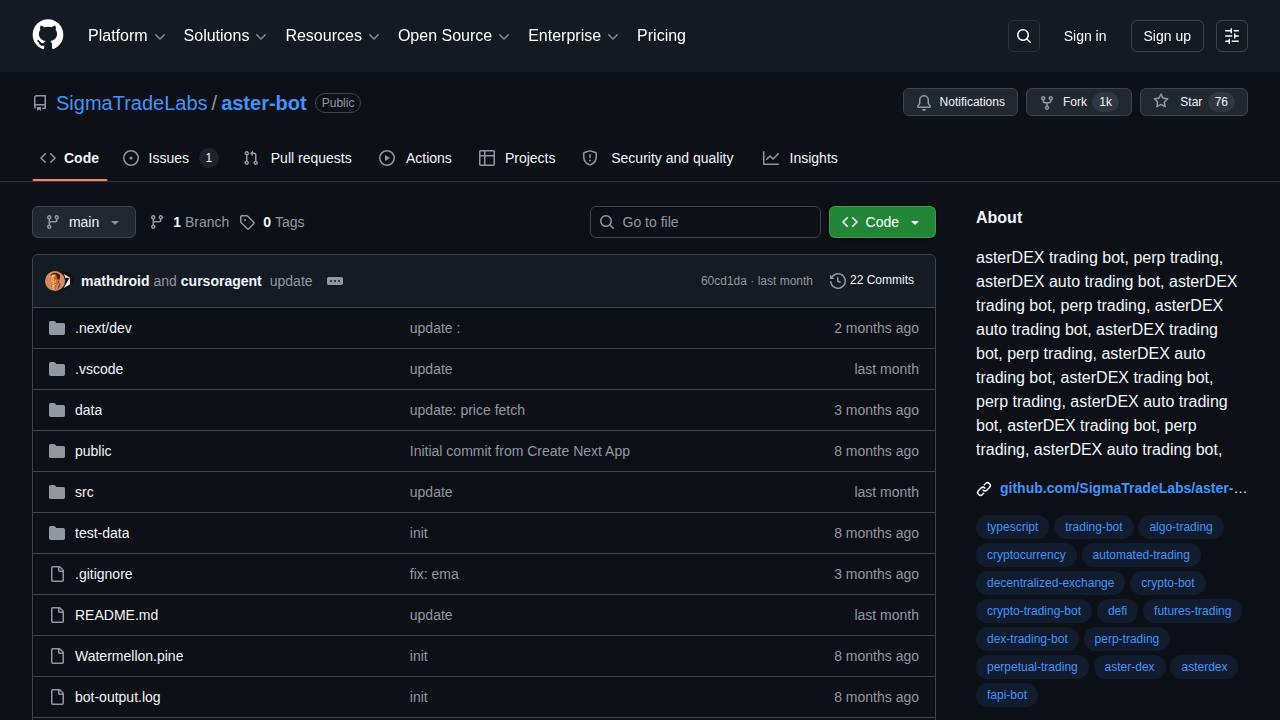Expand the Solutions menu
This screenshot has height=720, width=1280.
tap(225, 36)
